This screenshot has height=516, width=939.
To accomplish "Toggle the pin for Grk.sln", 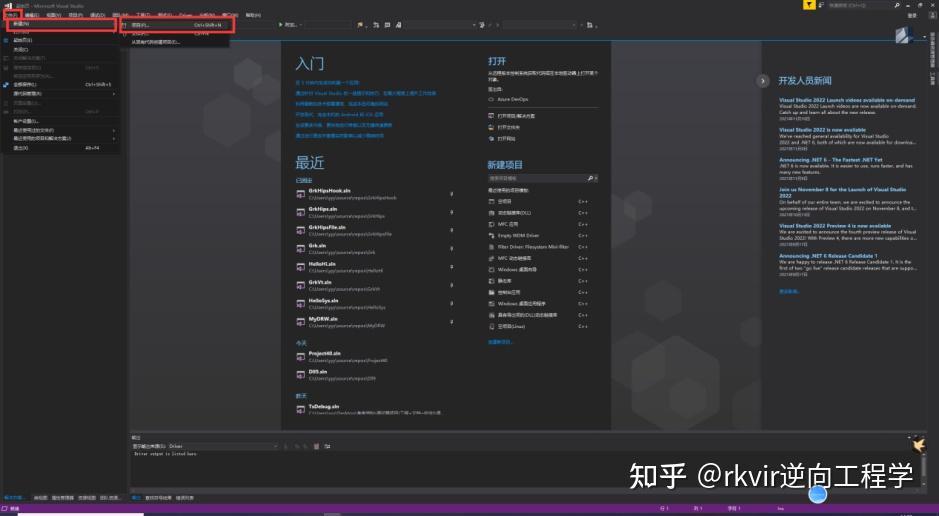I will click(x=452, y=248).
